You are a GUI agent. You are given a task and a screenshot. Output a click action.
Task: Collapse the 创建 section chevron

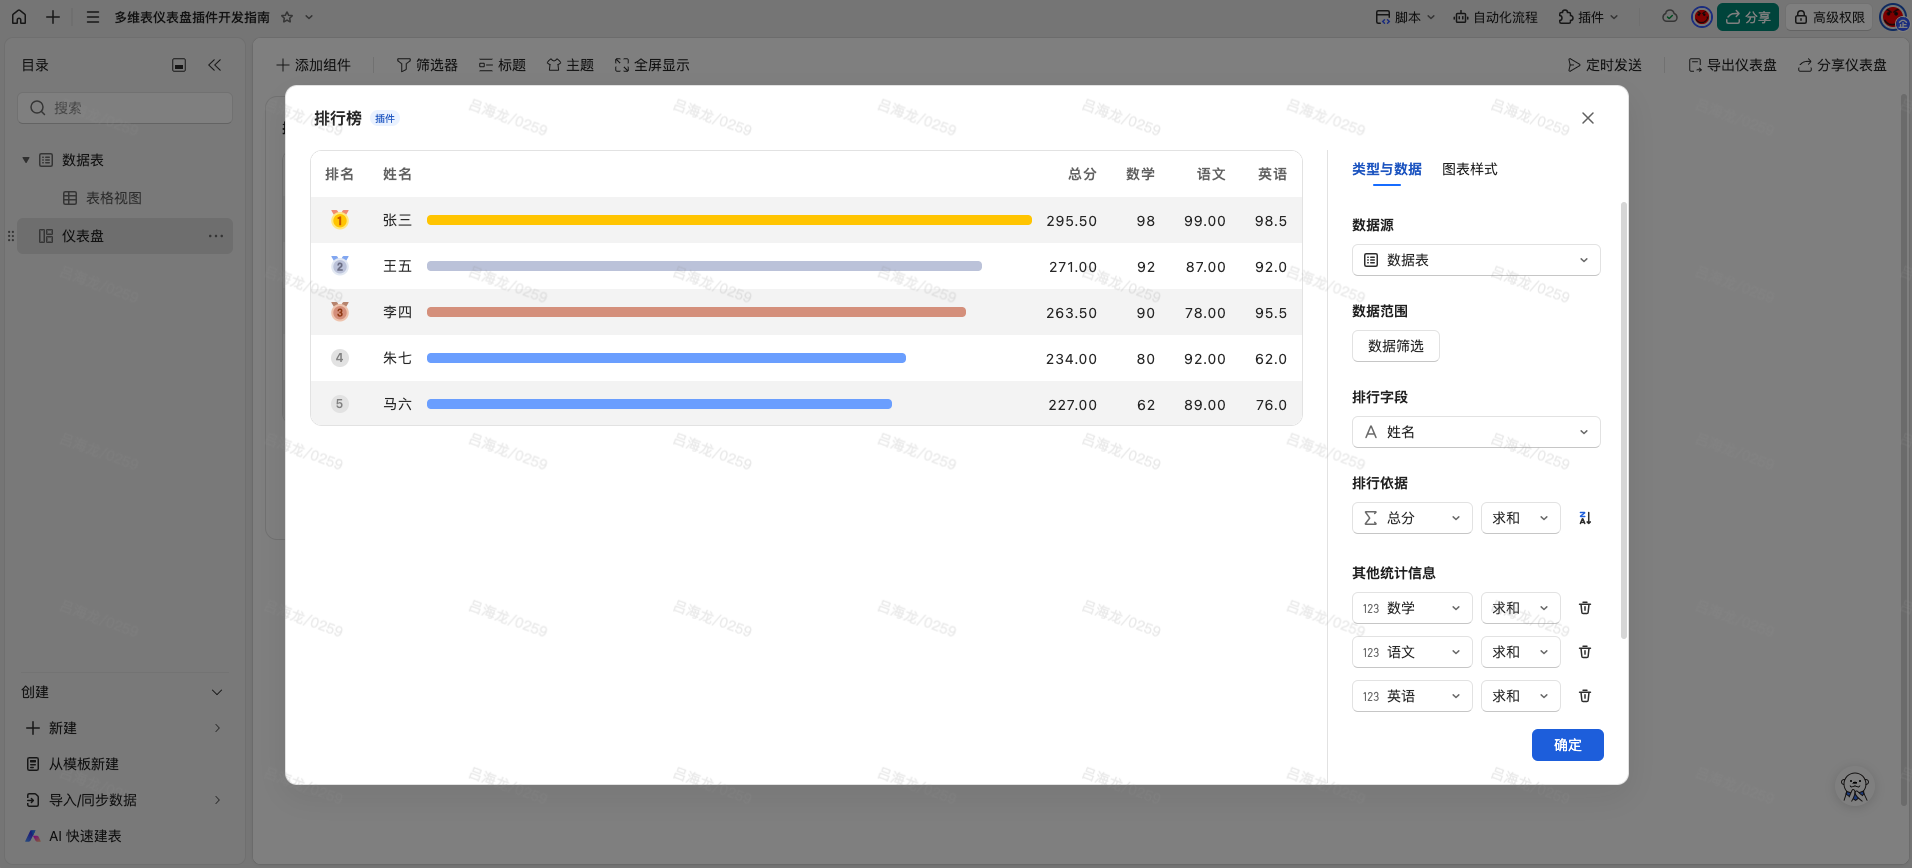pyautogui.click(x=217, y=692)
